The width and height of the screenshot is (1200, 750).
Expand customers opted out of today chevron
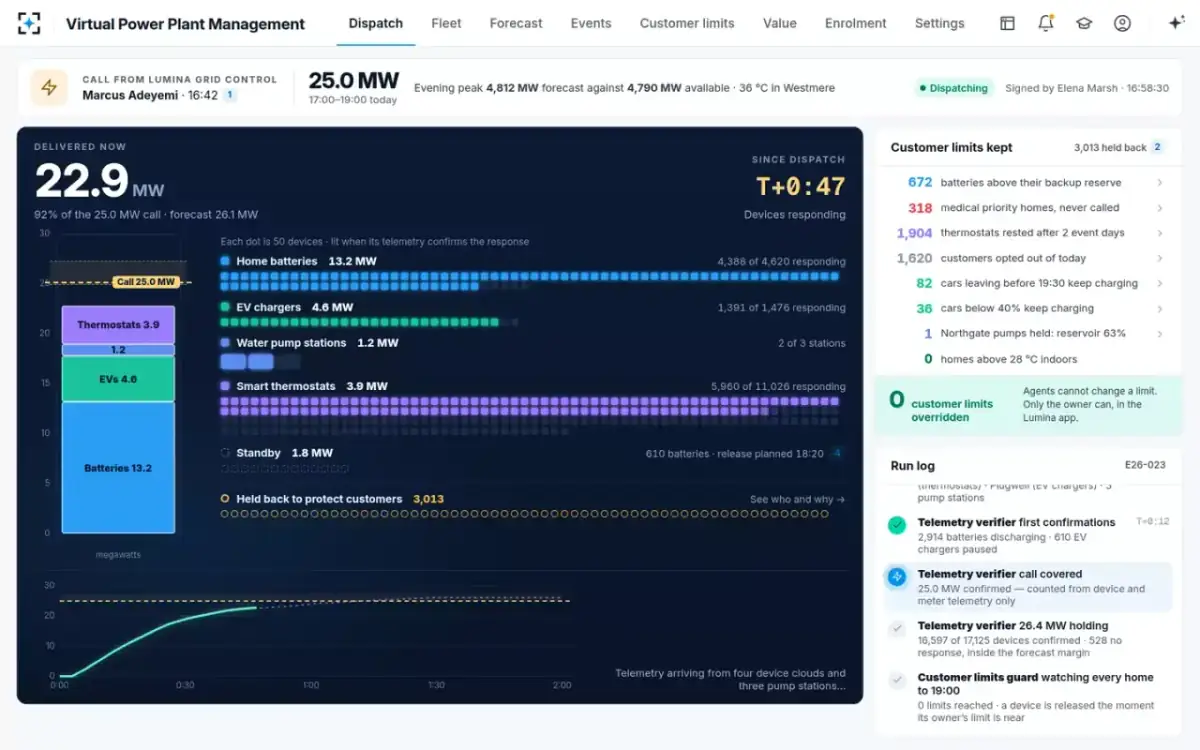click(1159, 258)
